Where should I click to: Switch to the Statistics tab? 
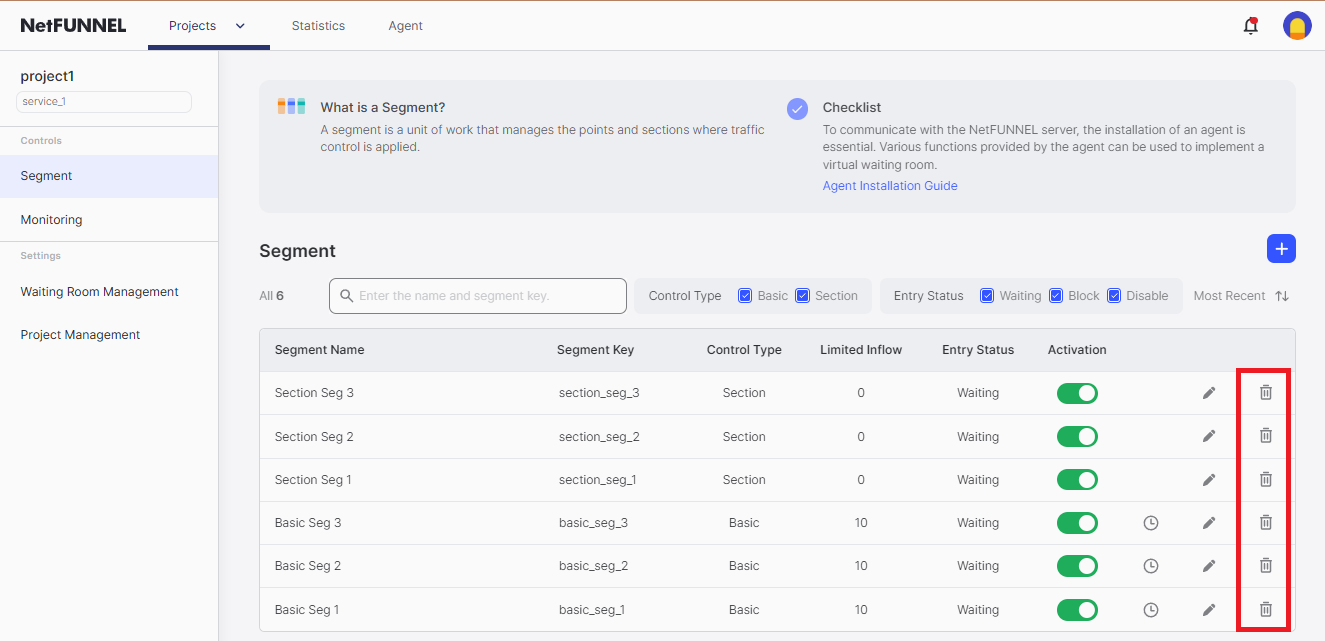click(x=318, y=26)
